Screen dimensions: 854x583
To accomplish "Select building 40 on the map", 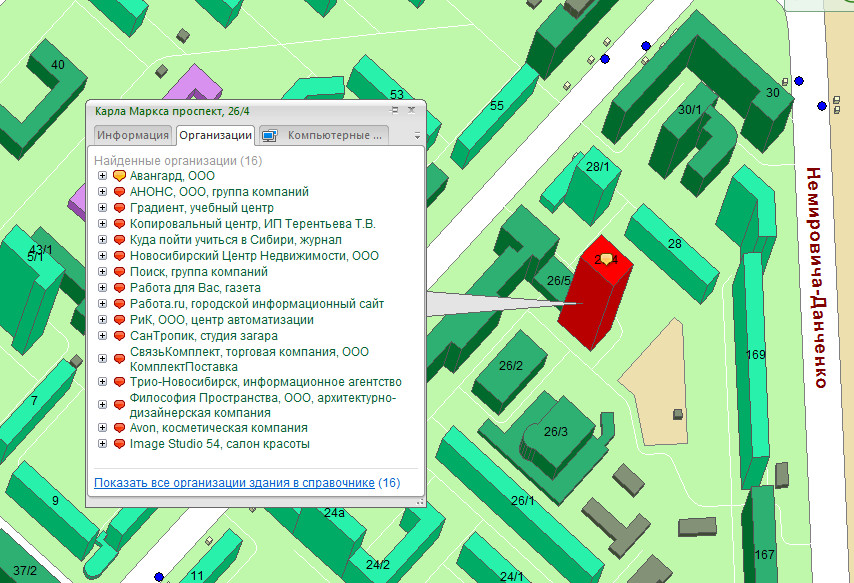I will (x=58, y=64).
